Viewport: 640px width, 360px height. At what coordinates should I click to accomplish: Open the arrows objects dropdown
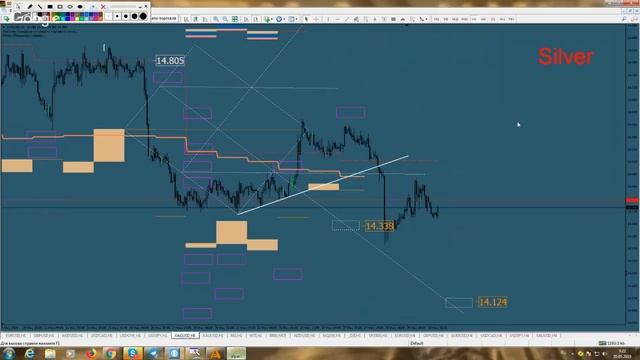pyautogui.click(x=427, y=19)
